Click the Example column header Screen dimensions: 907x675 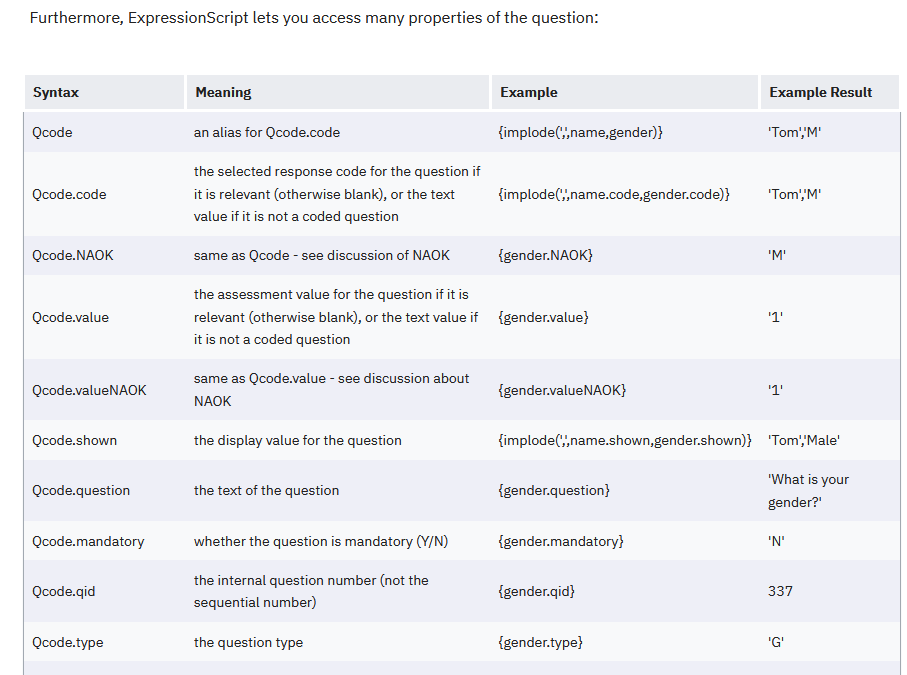pos(625,92)
